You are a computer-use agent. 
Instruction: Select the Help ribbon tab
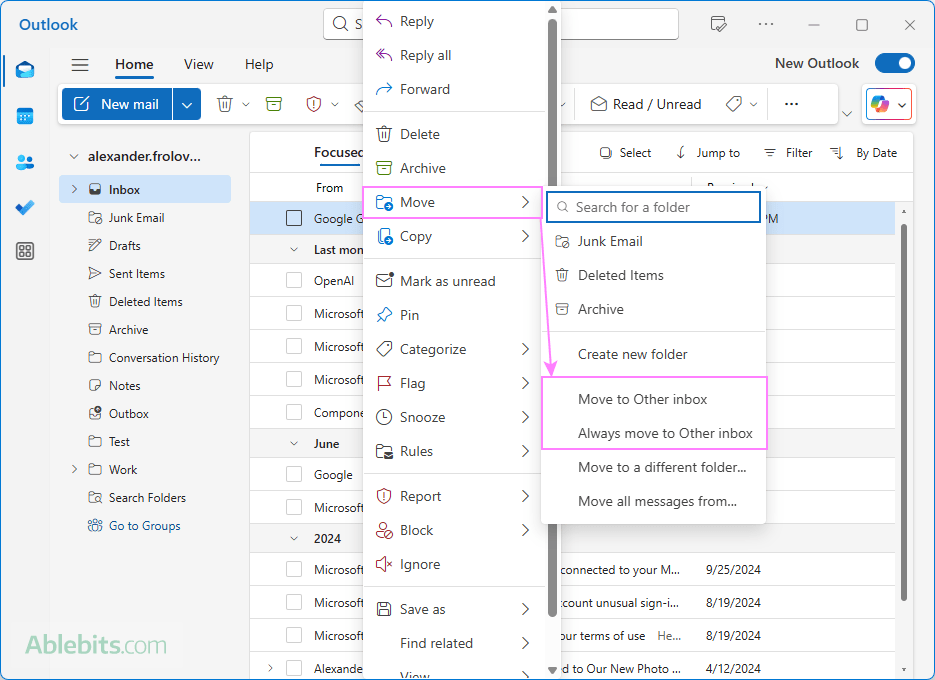259,64
